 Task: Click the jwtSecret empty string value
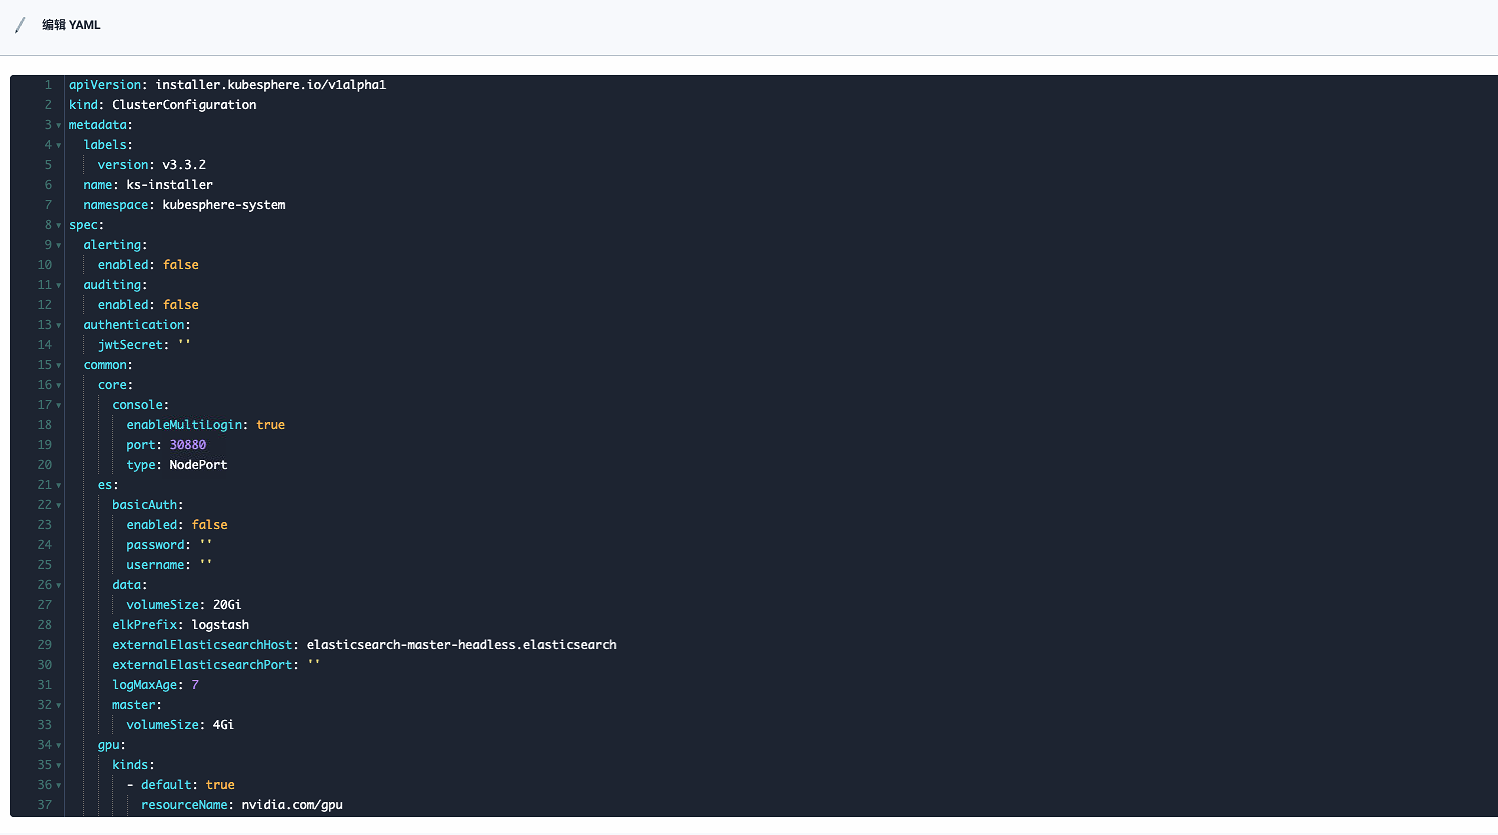coord(184,345)
